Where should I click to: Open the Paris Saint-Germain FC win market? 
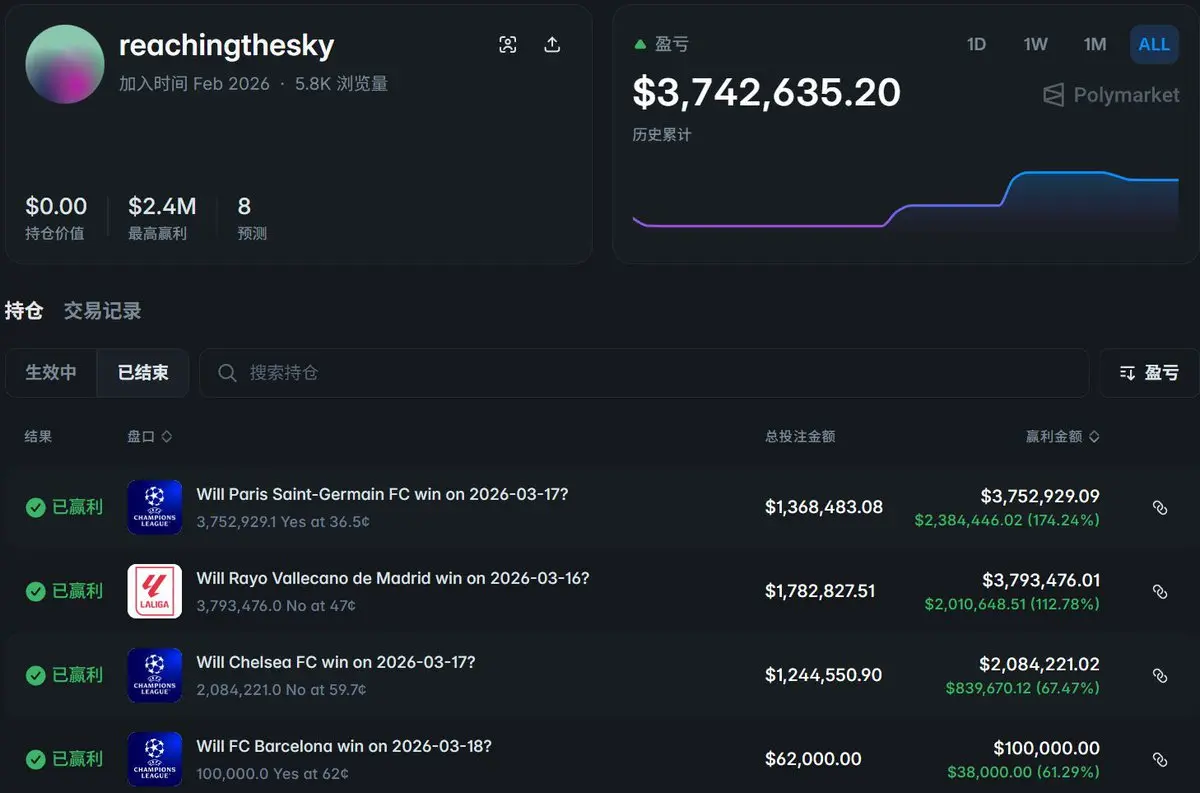point(382,494)
